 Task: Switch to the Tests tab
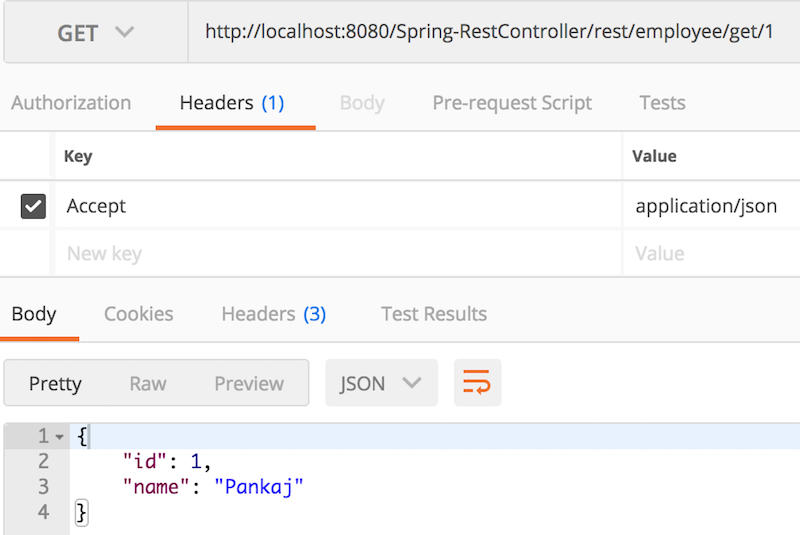click(662, 103)
